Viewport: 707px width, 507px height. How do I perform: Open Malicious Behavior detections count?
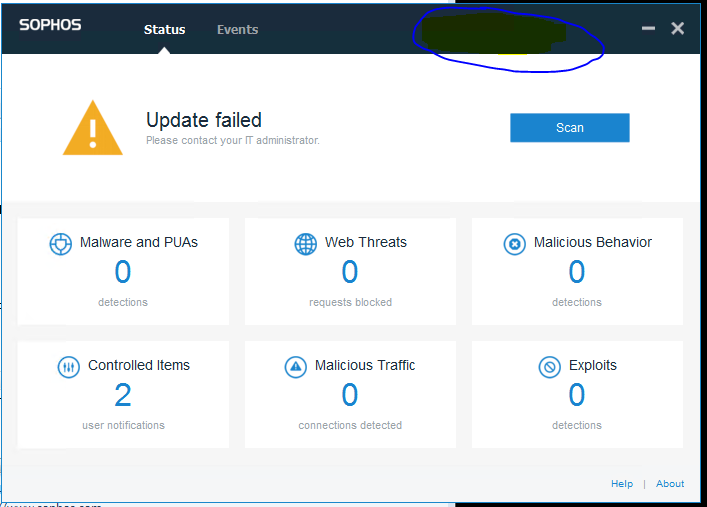(x=577, y=272)
